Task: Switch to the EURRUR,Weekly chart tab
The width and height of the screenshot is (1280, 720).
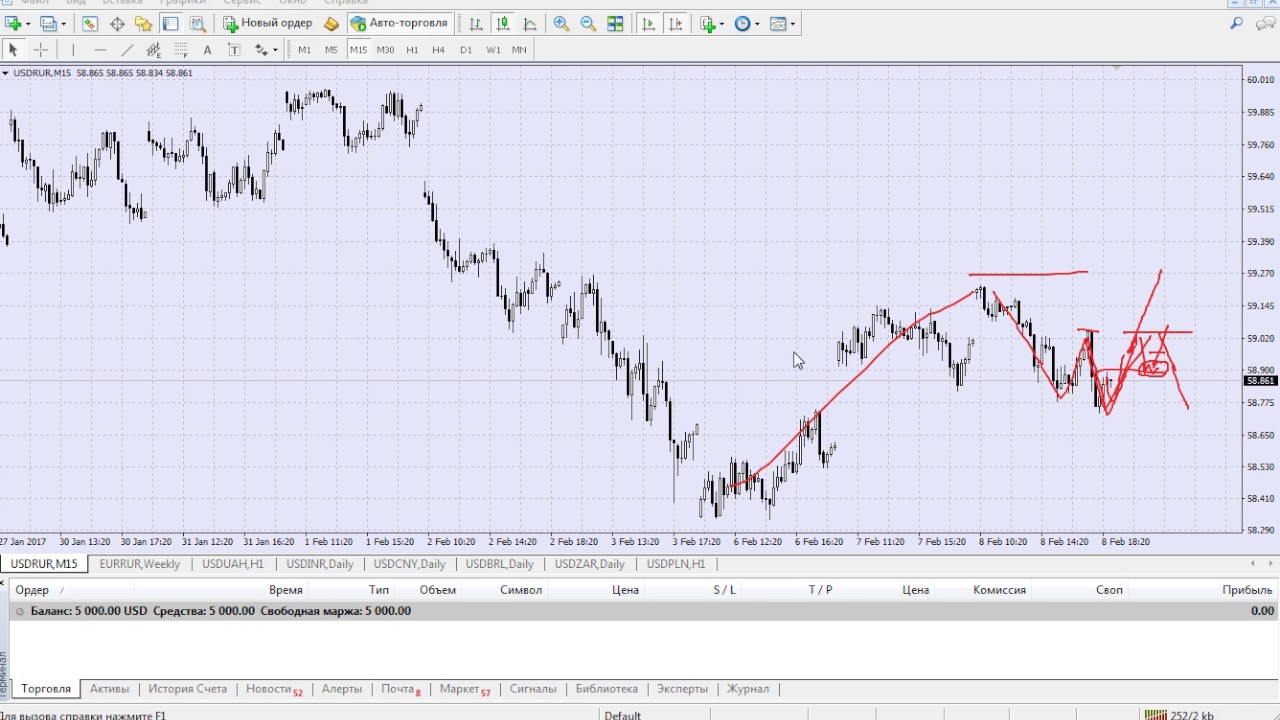Action: pos(140,564)
